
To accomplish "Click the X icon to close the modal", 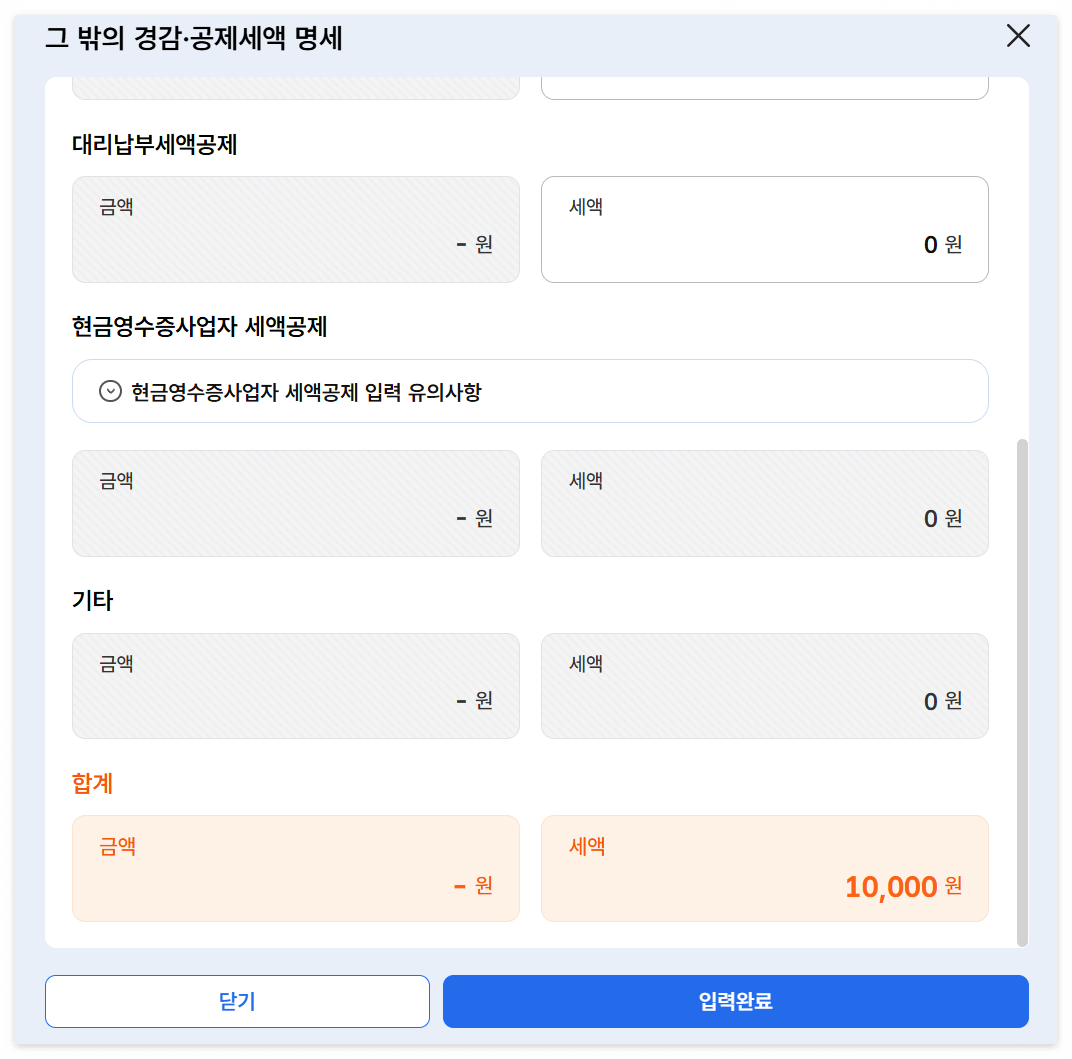I will click(x=1018, y=36).
